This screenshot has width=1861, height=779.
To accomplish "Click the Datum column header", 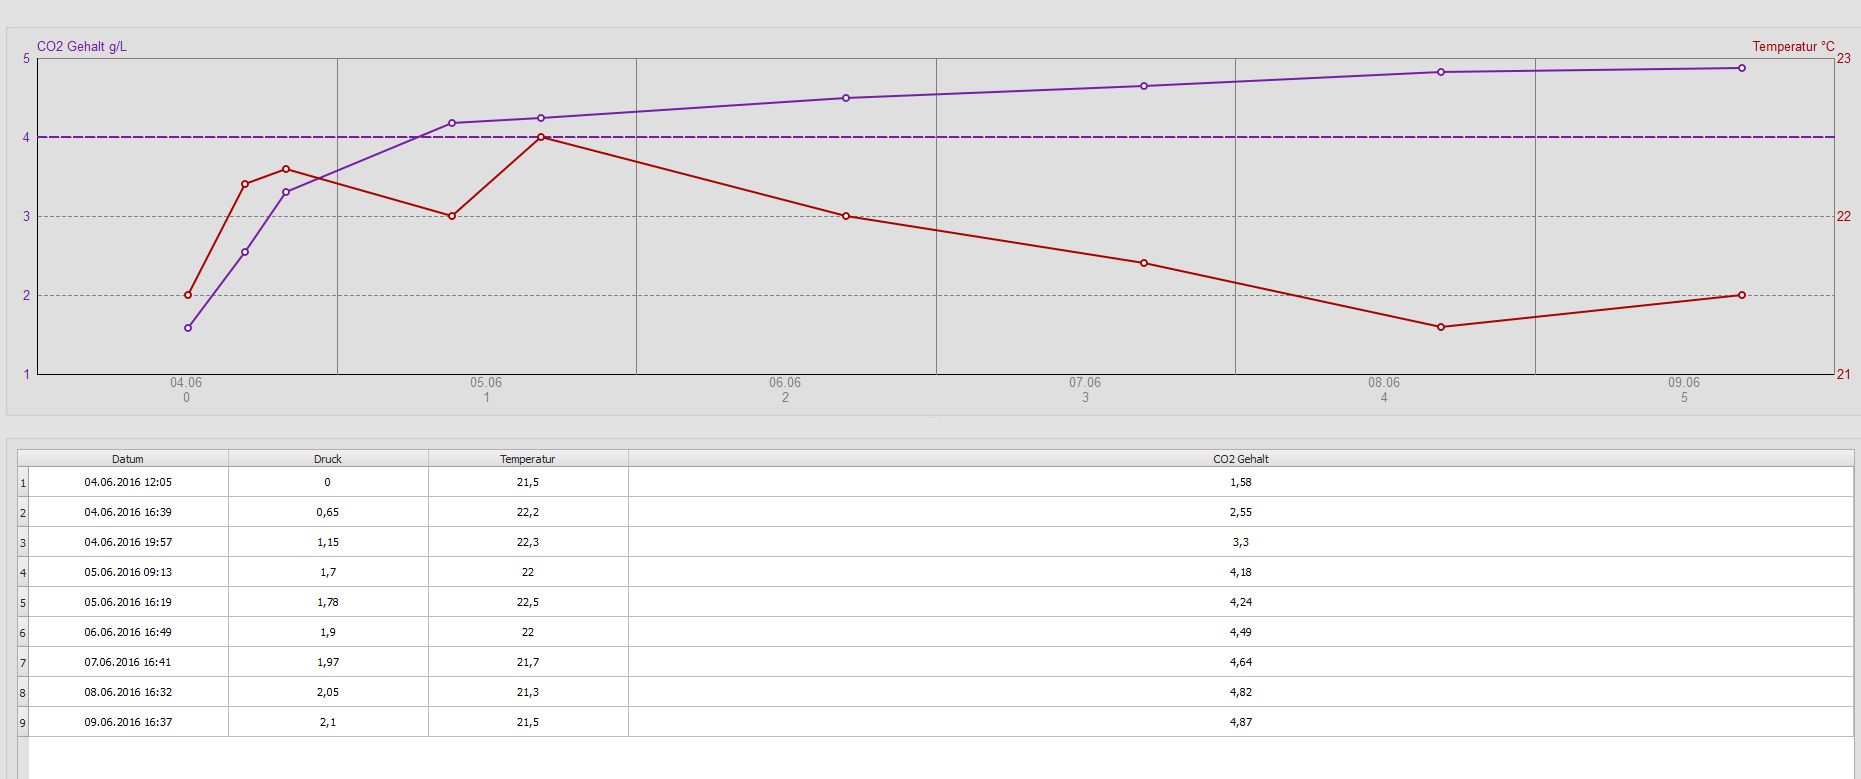I will click(x=128, y=459).
